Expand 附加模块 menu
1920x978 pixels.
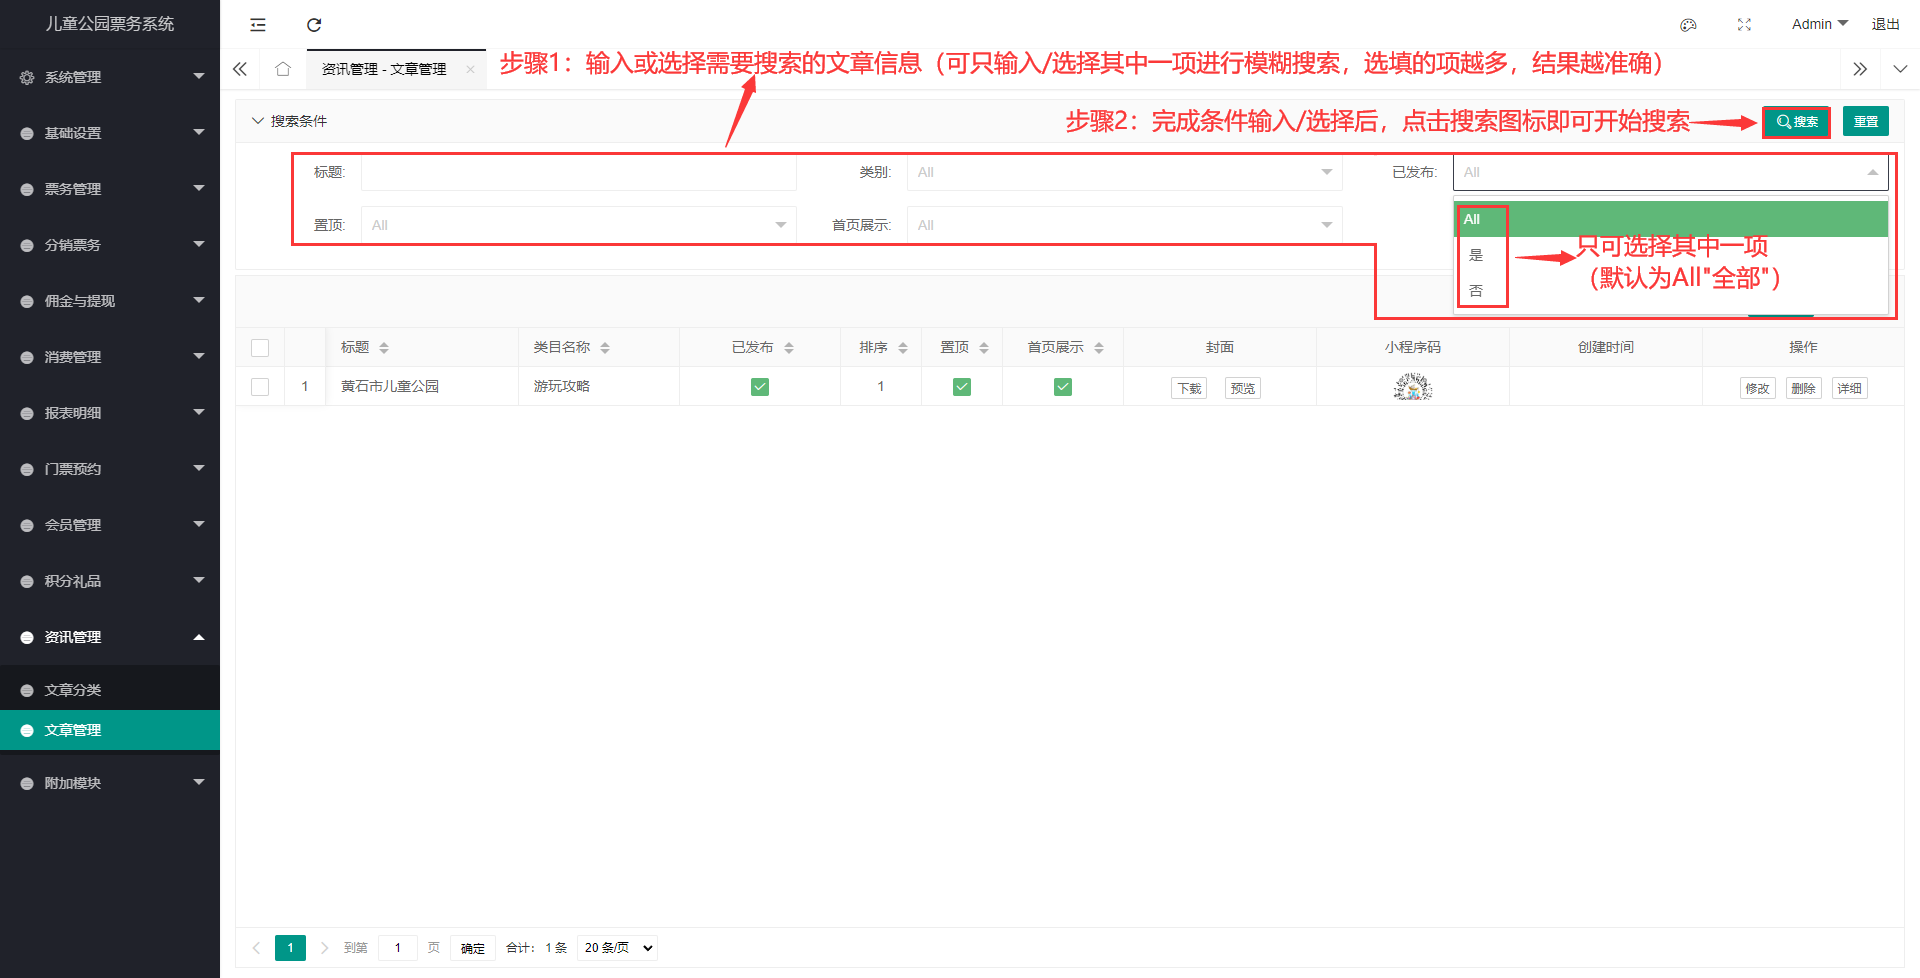pos(110,783)
